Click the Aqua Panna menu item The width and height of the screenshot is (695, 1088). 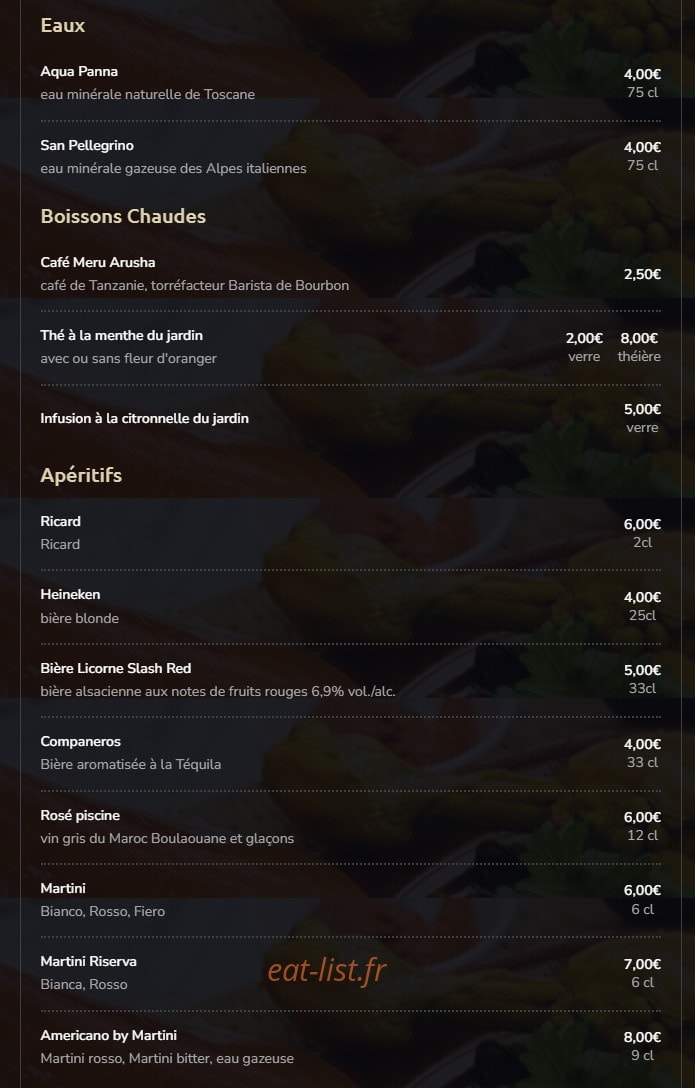click(79, 71)
